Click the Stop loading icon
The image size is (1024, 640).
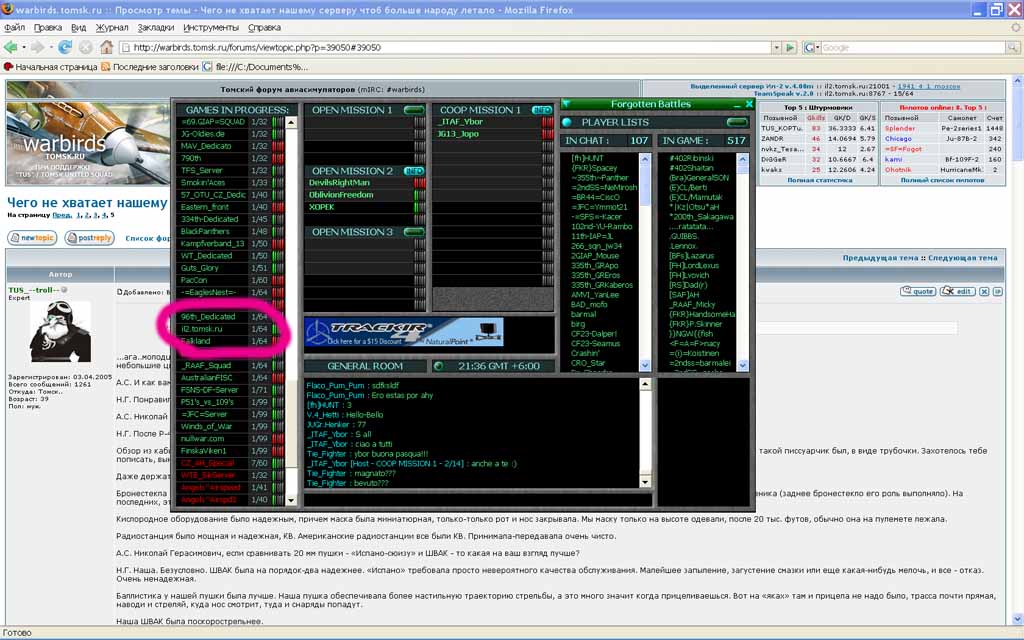tap(87, 47)
